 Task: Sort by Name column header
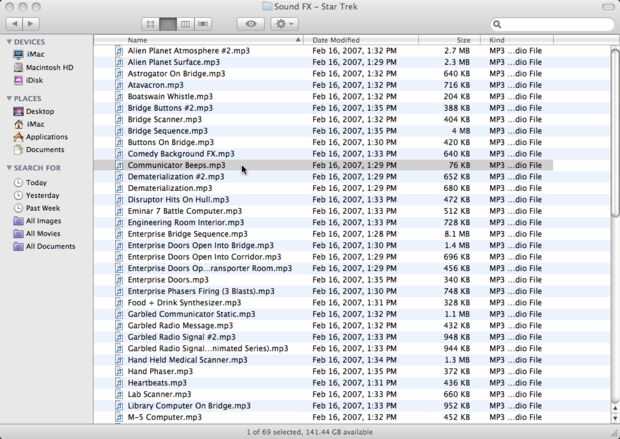point(198,40)
